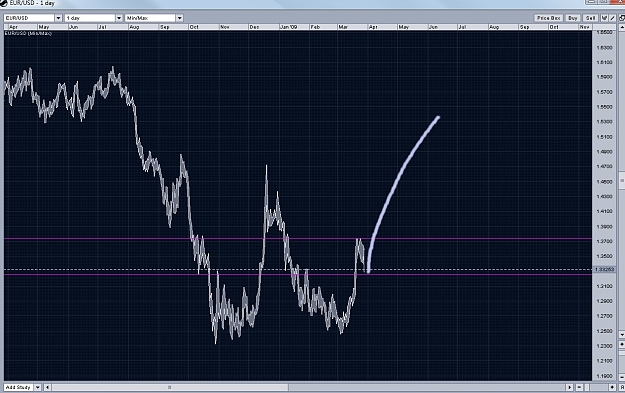625x393 pixels.
Task: Select the upper purple horizontal line
Action: click(298, 239)
